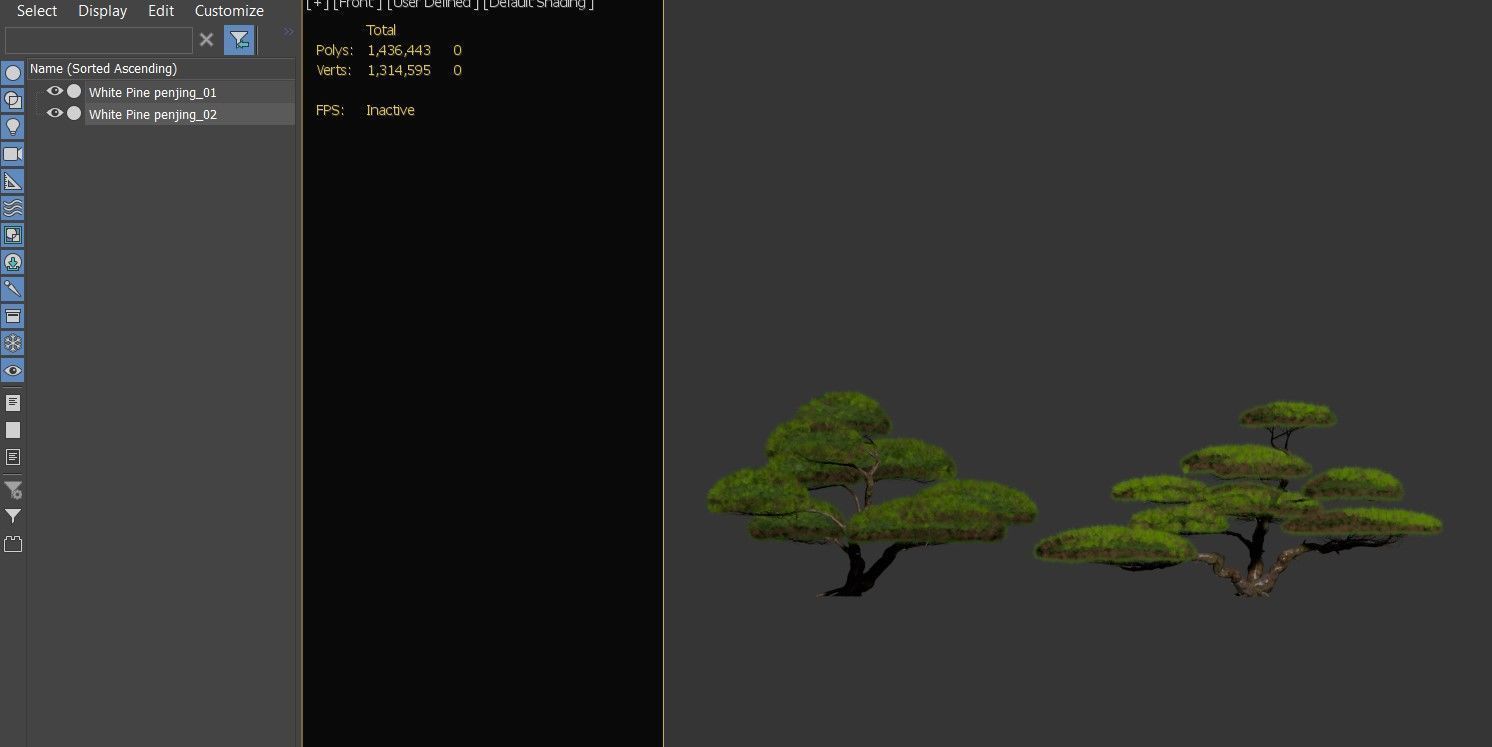Click geometry dot icon of White Pine penjing_01

tap(74, 91)
